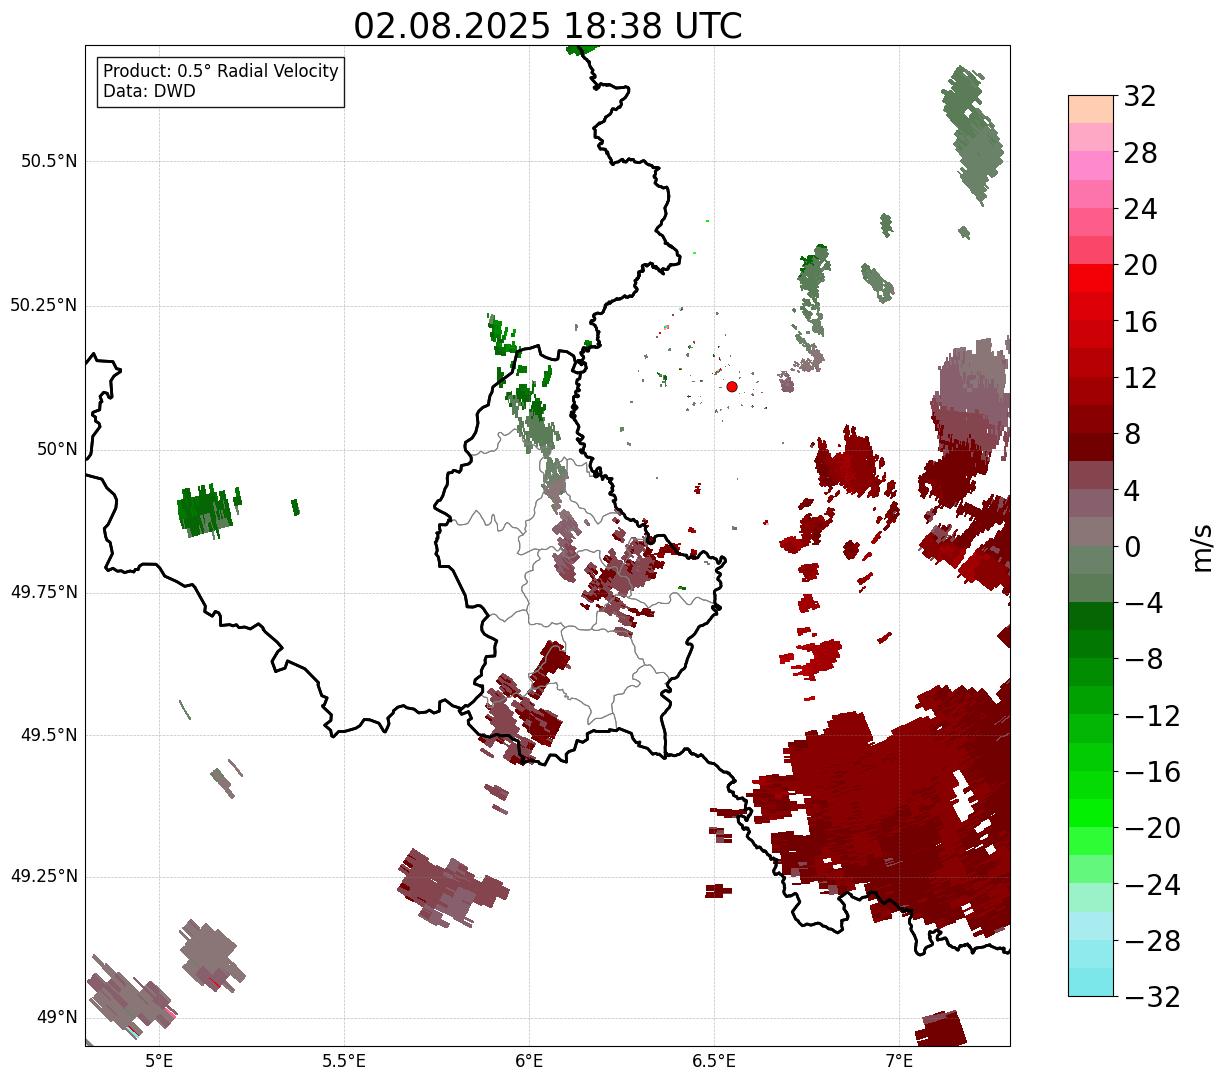Click the colorbar tick label 12
The width and height of the screenshot is (1225, 1081).
pos(1140,378)
